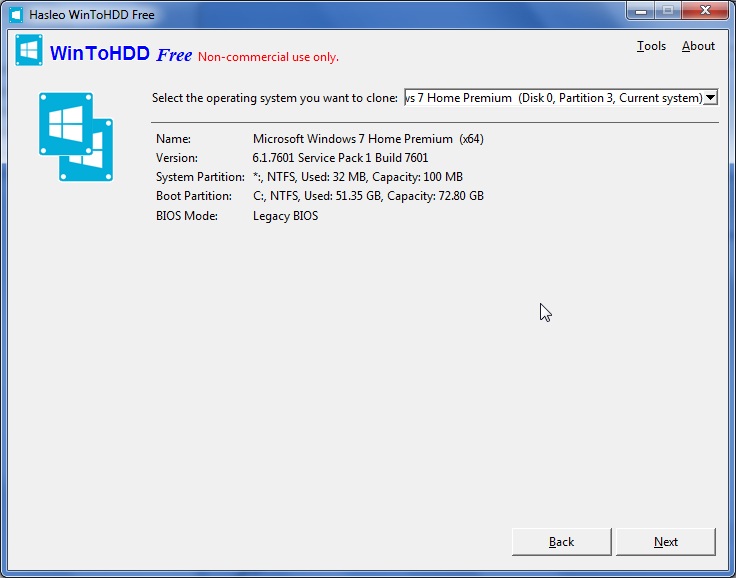Open the Tools menu

pos(651,46)
